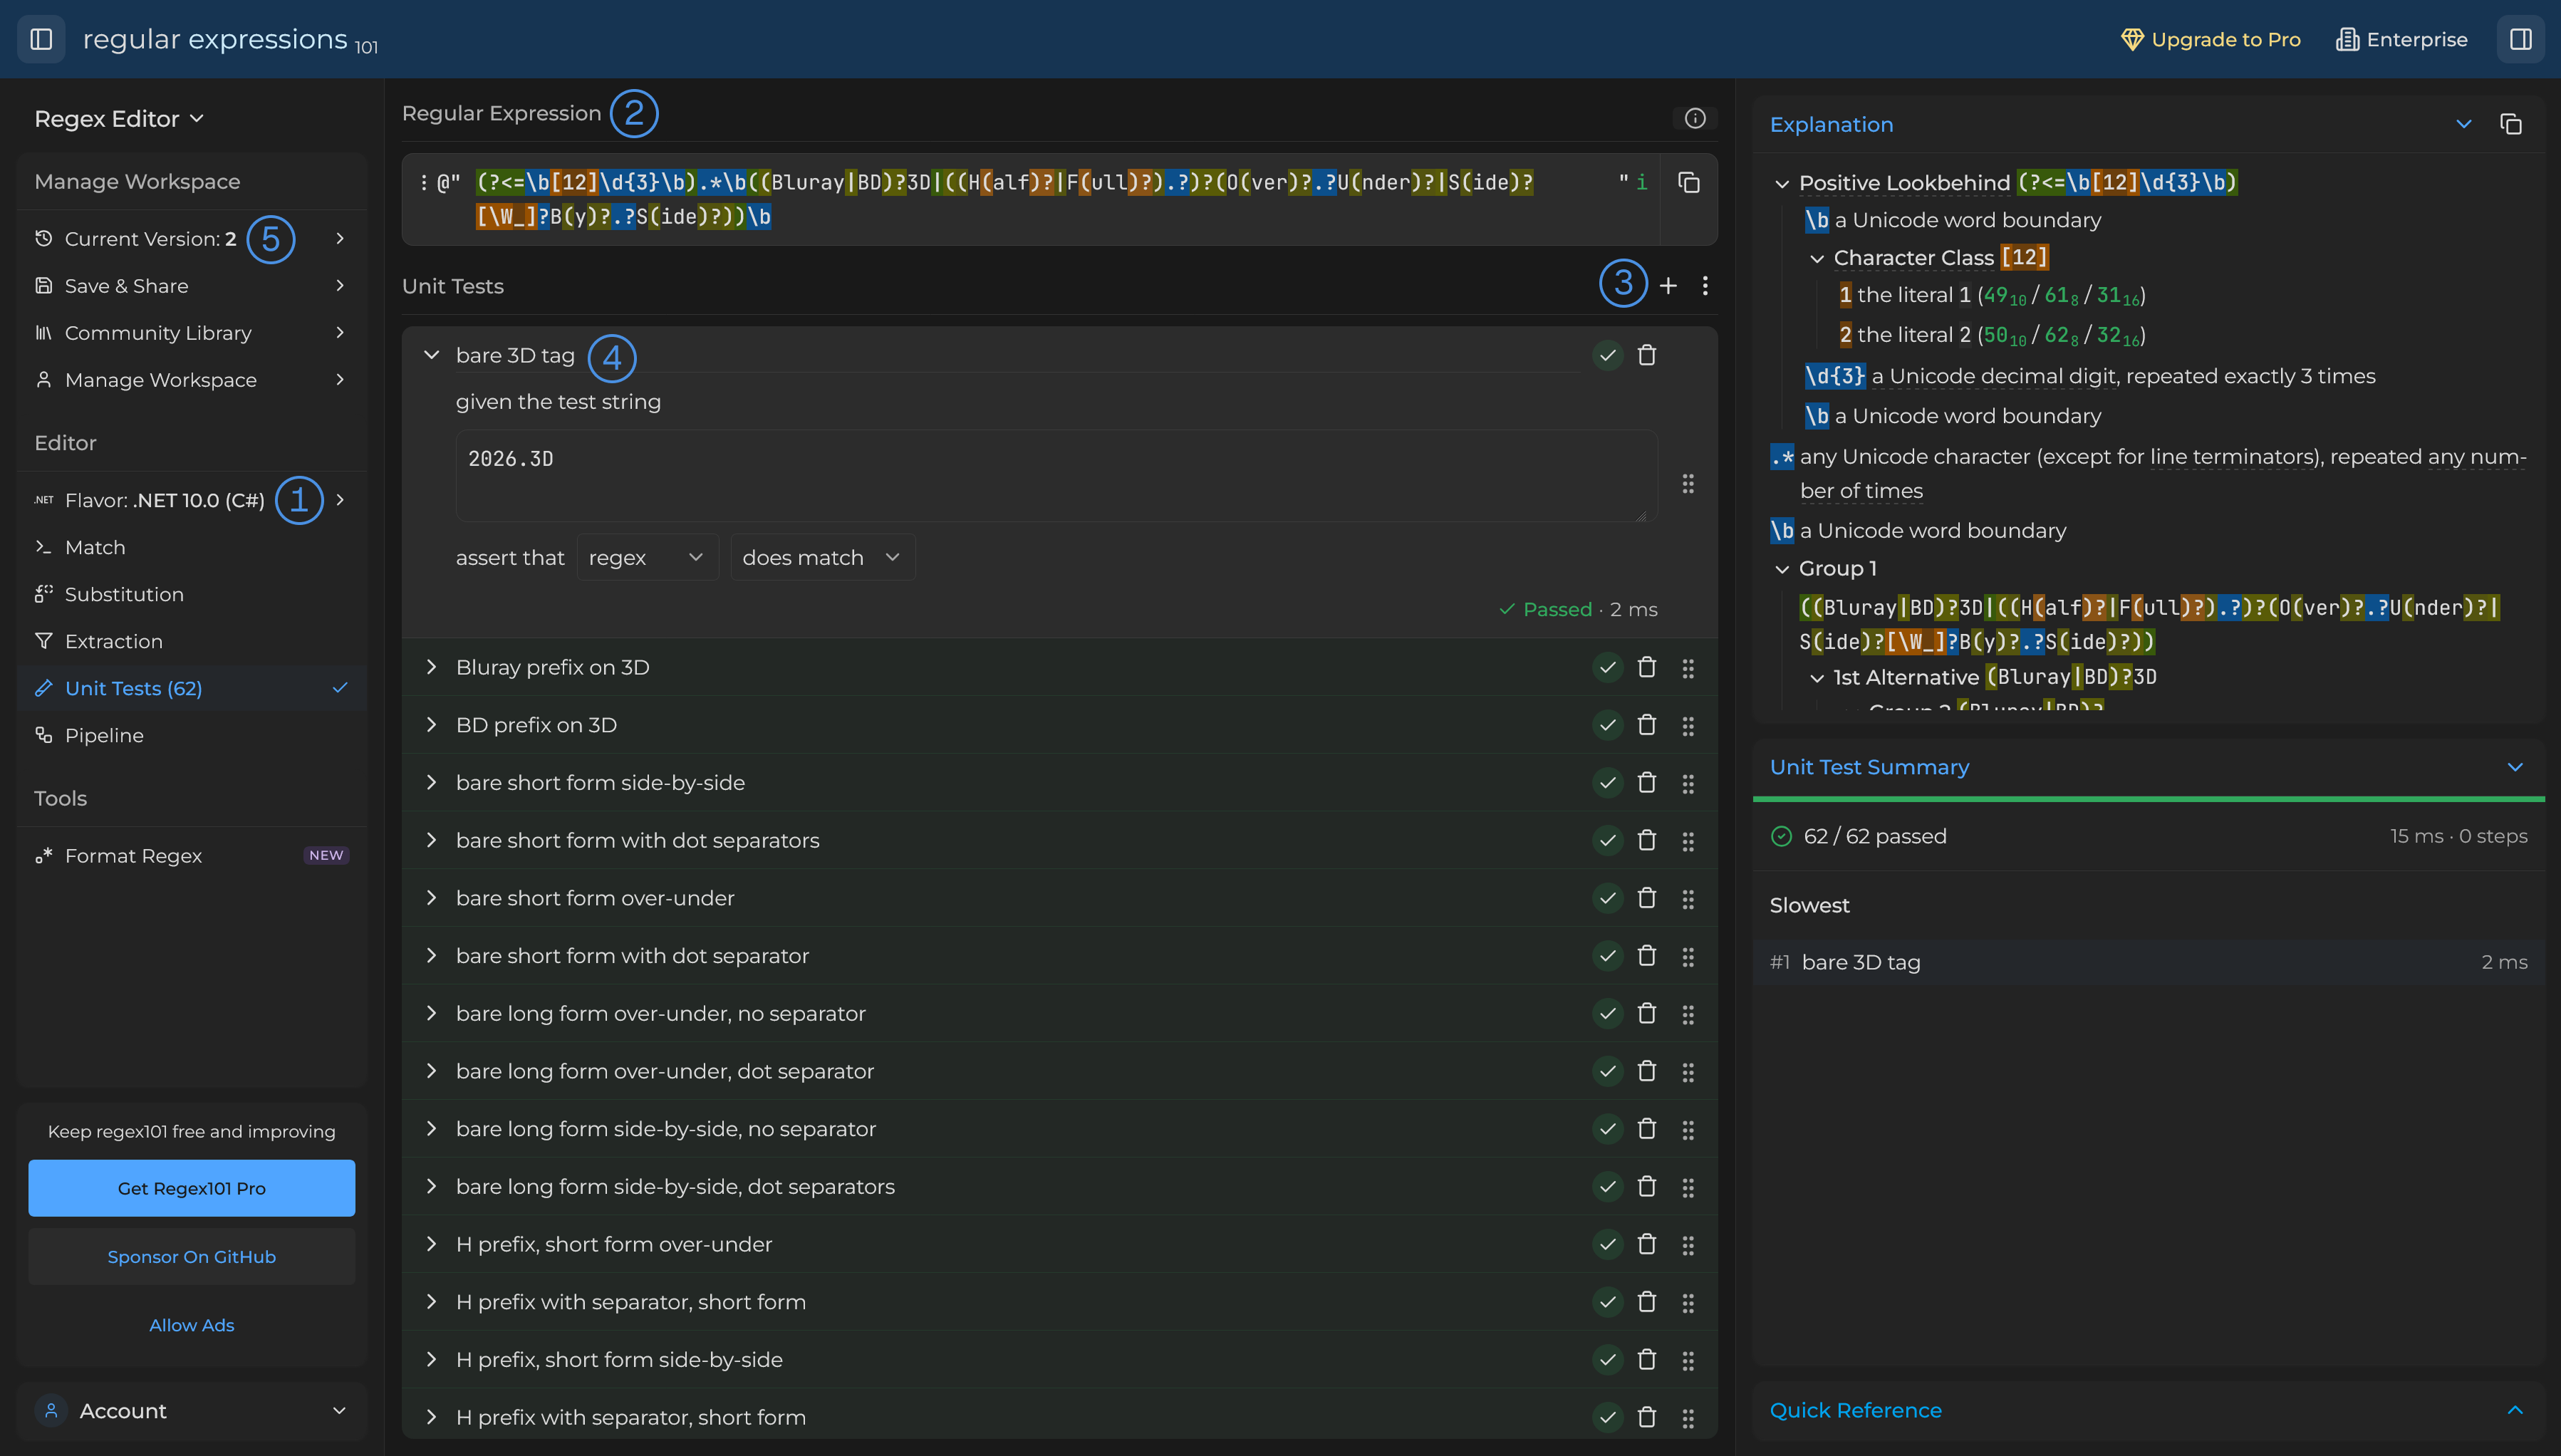Image resolution: width=2561 pixels, height=1456 pixels.
Task: Click Upgrade to Pro
Action: coord(2210,39)
